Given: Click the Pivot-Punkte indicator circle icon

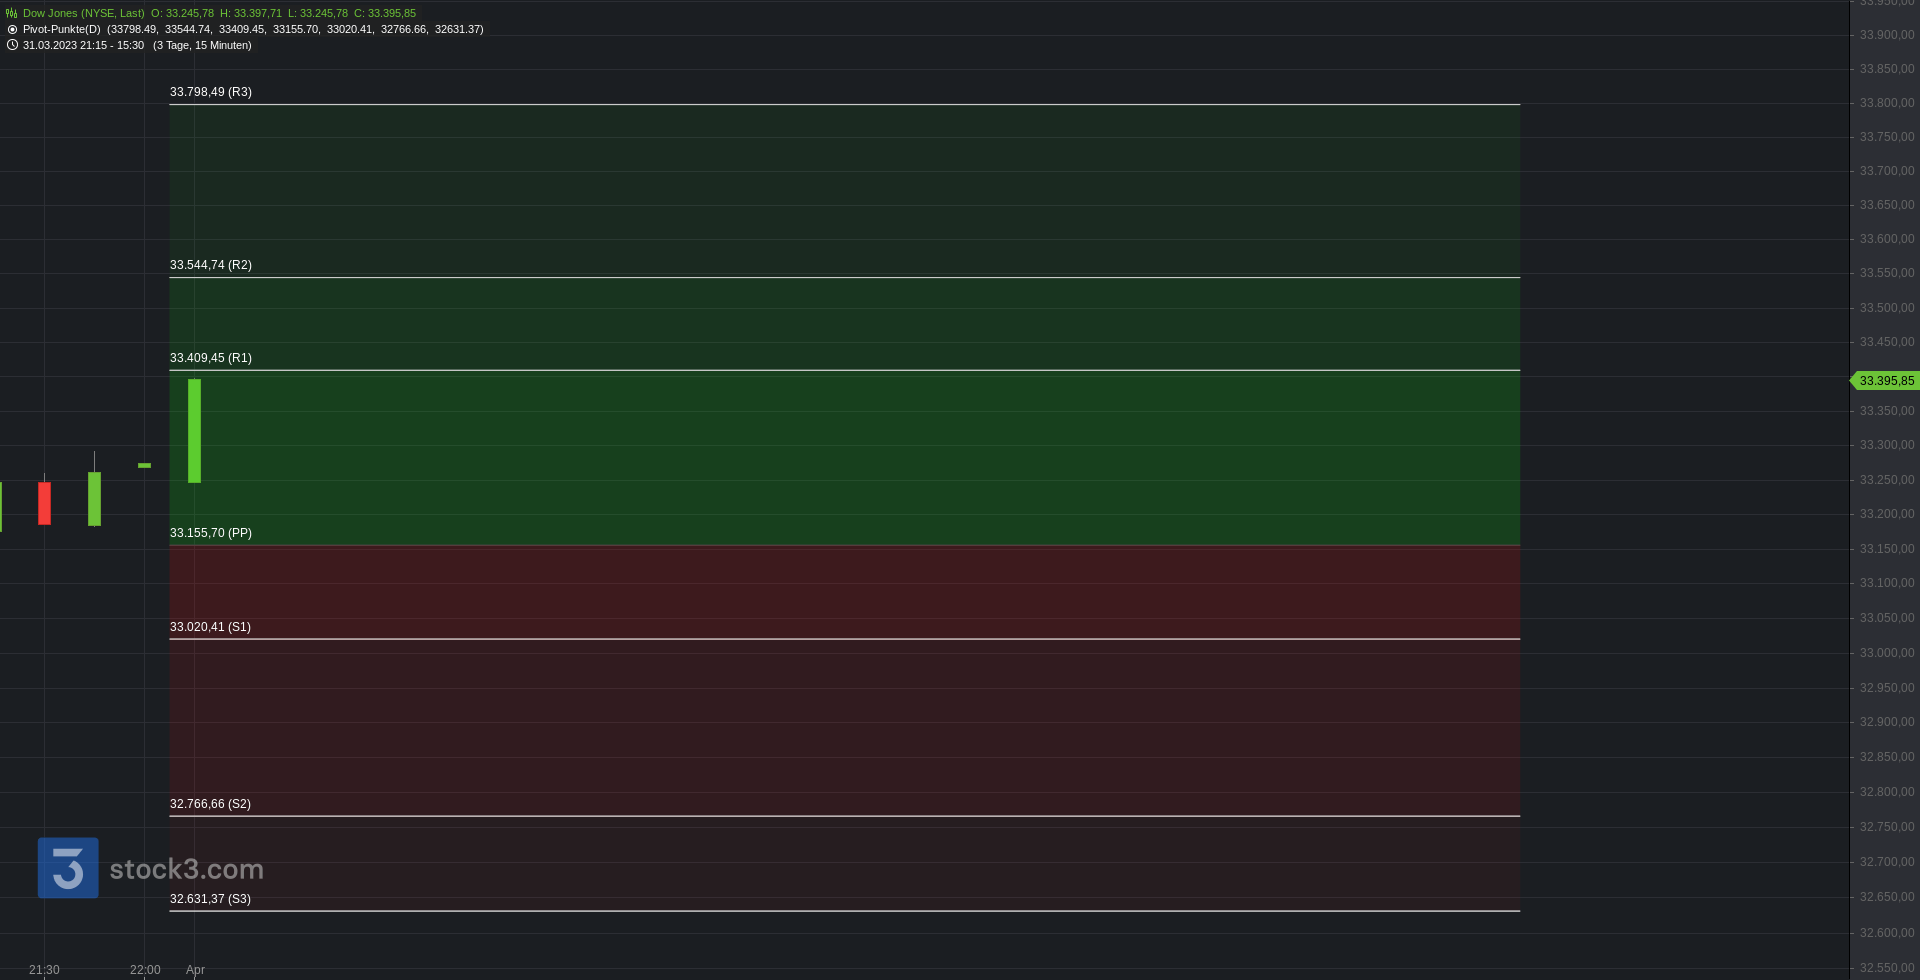Looking at the screenshot, I should (12, 29).
